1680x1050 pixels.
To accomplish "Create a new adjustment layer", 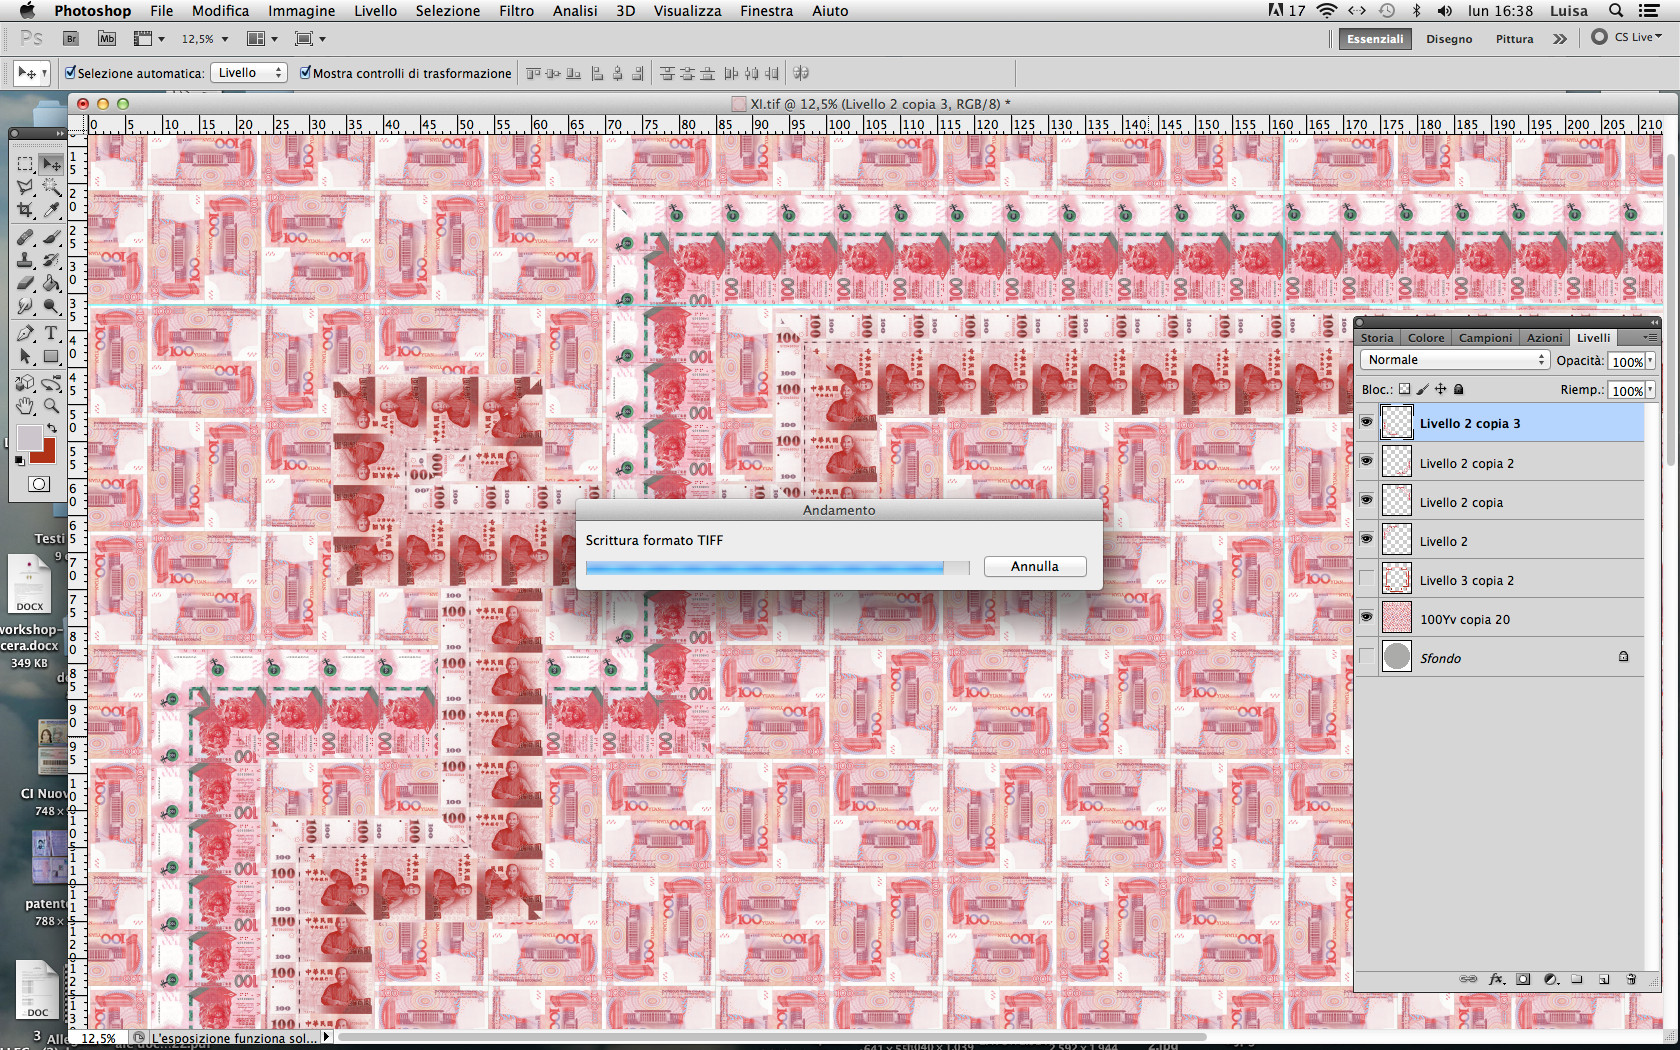I will (x=1550, y=979).
